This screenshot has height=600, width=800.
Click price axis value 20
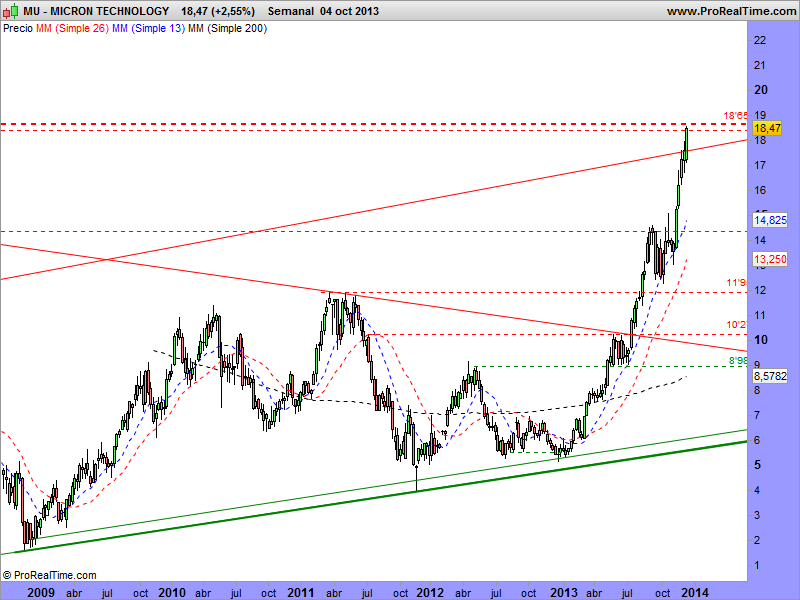761,90
